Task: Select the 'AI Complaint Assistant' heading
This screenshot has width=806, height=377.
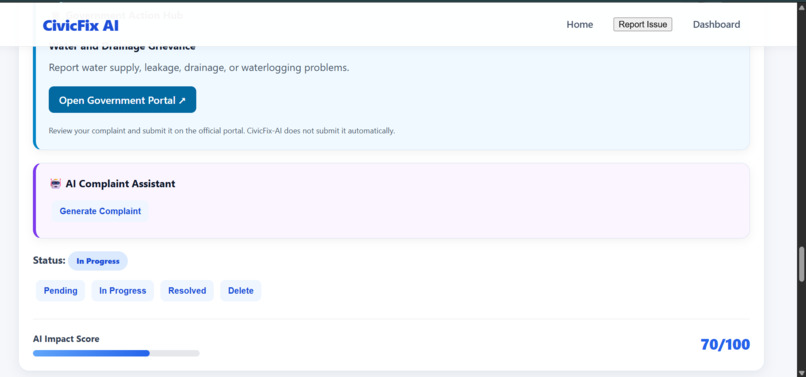Action: click(x=120, y=184)
